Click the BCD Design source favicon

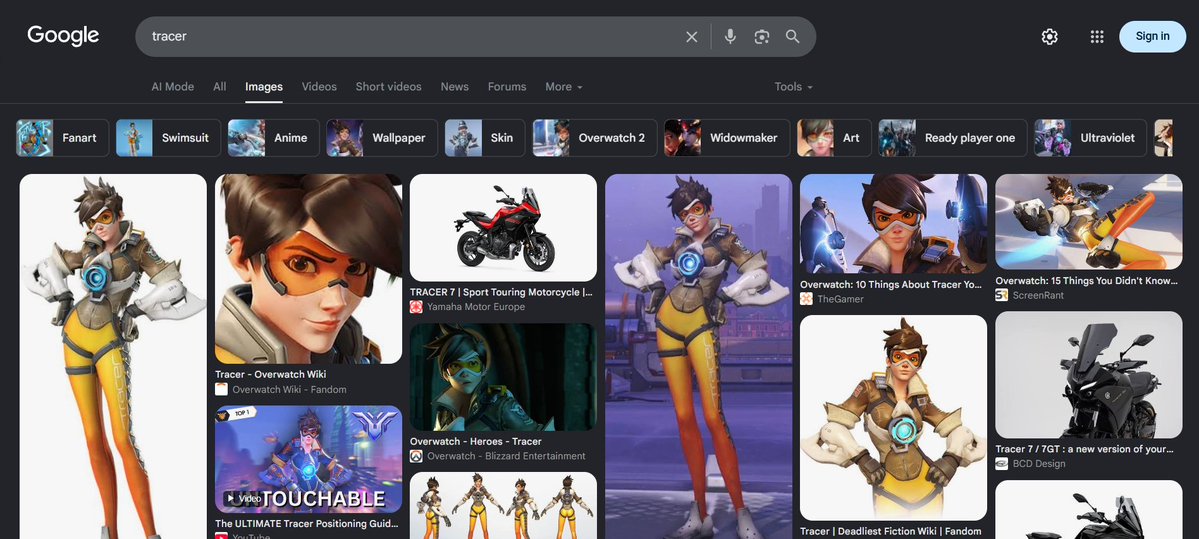[x=1001, y=463]
